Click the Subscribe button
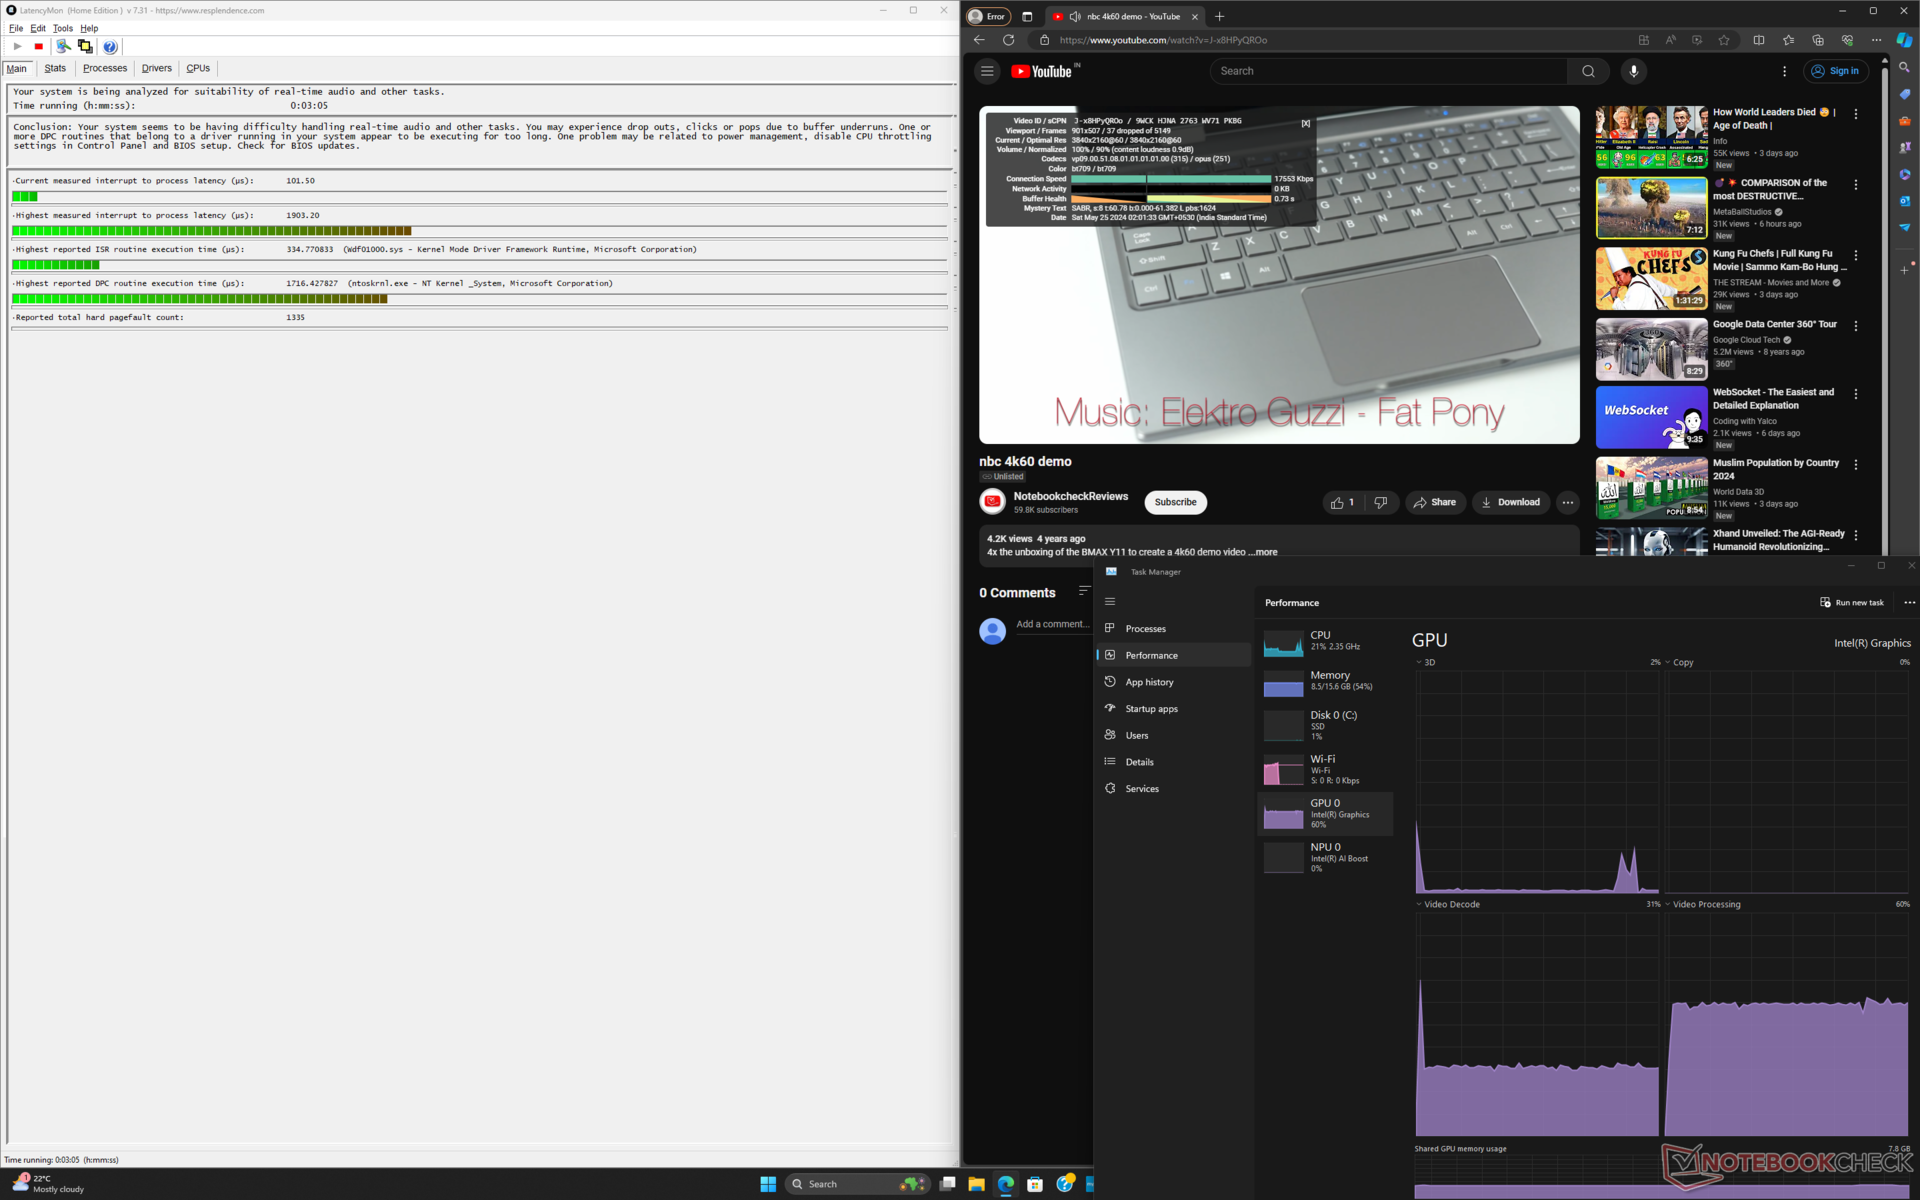1920x1200 pixels. 1175,503
